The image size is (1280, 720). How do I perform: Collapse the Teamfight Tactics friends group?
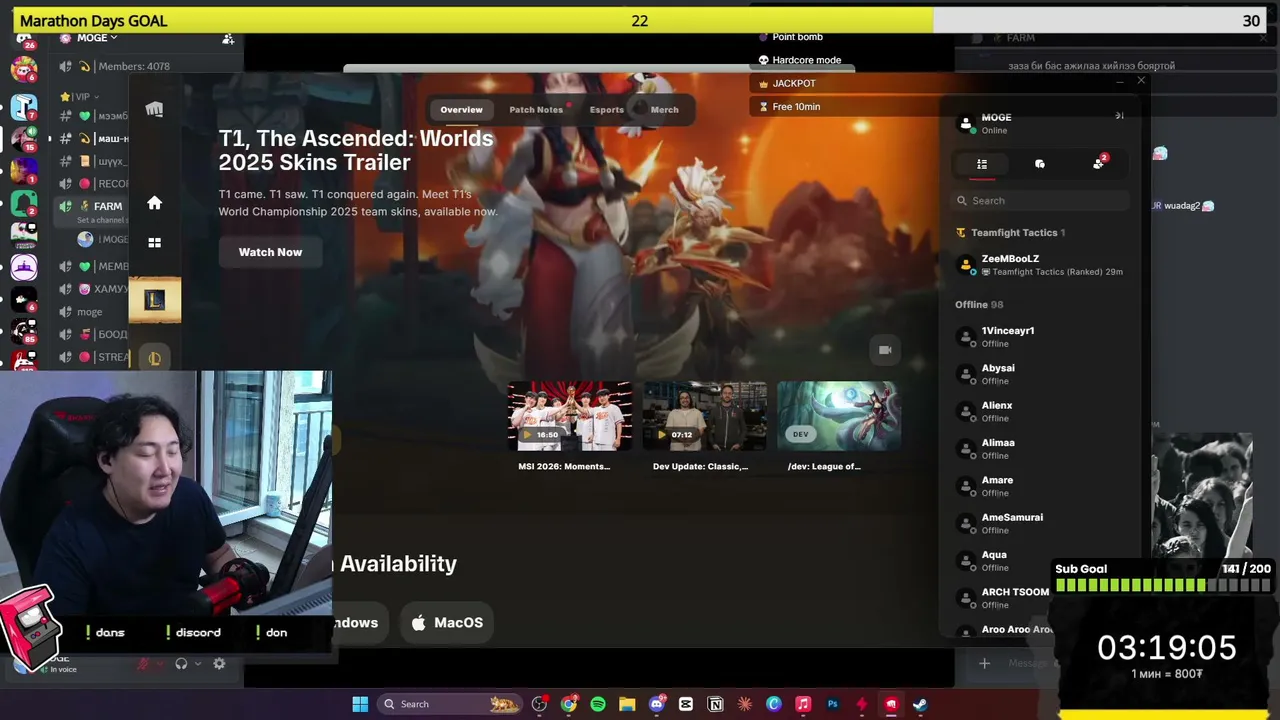pos(1011,233)
